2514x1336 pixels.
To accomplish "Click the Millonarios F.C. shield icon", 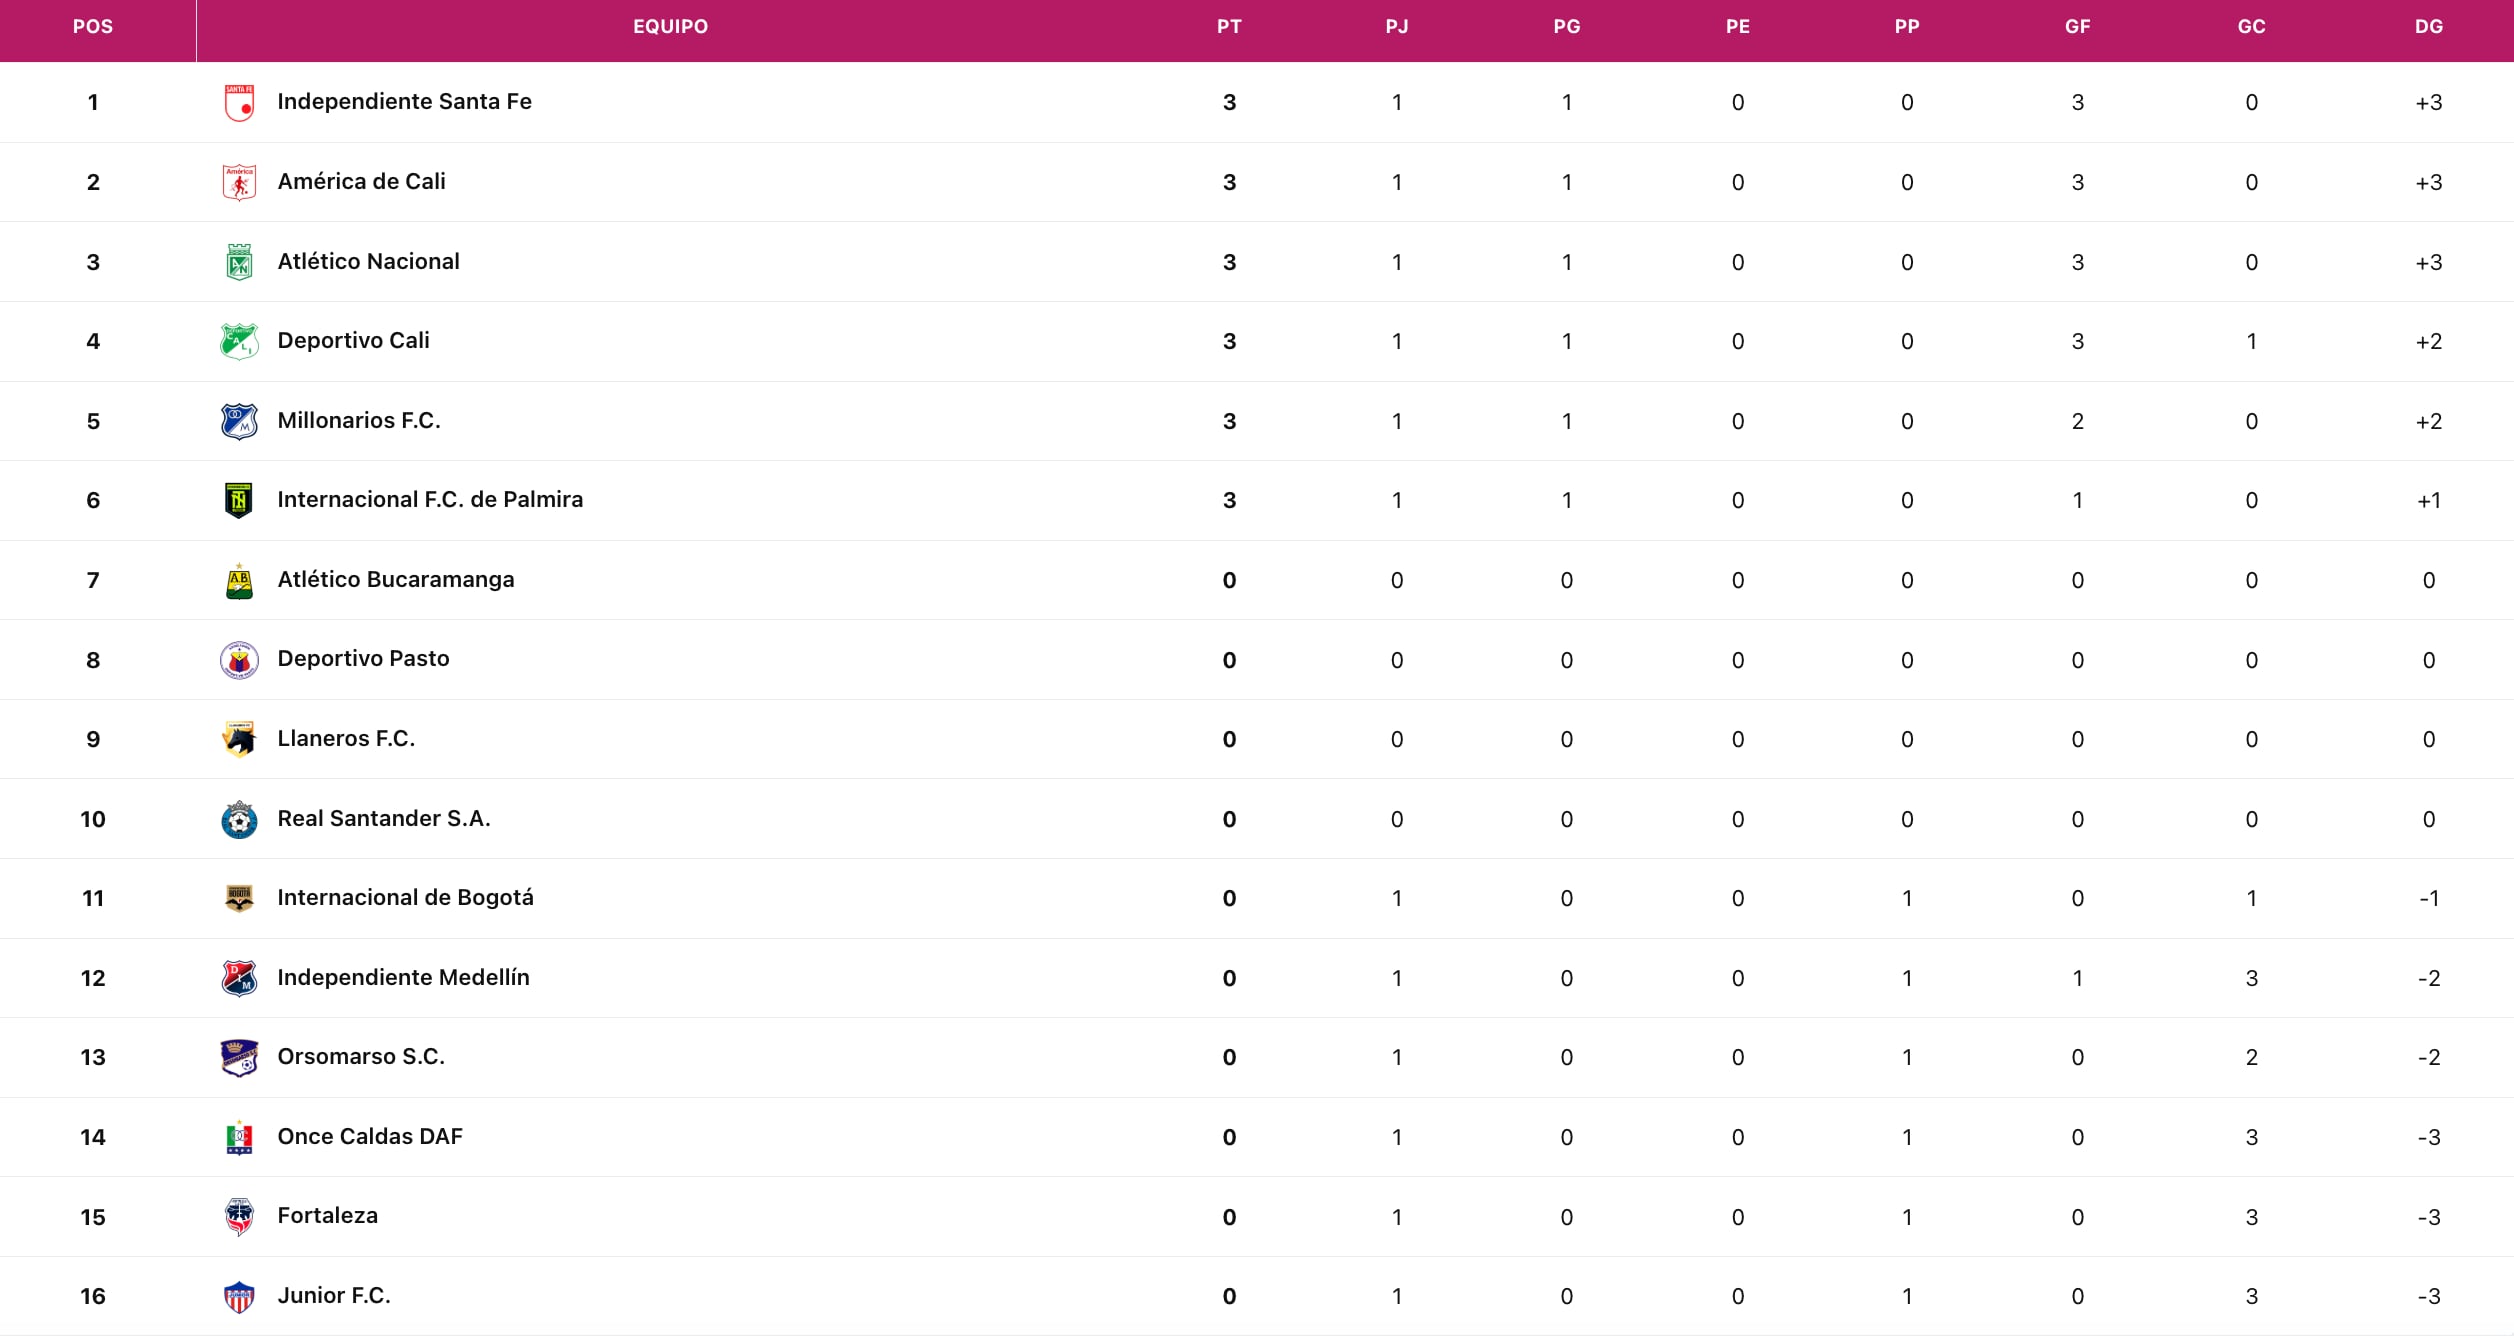I will pyautogui.click(x=239, y=421).
